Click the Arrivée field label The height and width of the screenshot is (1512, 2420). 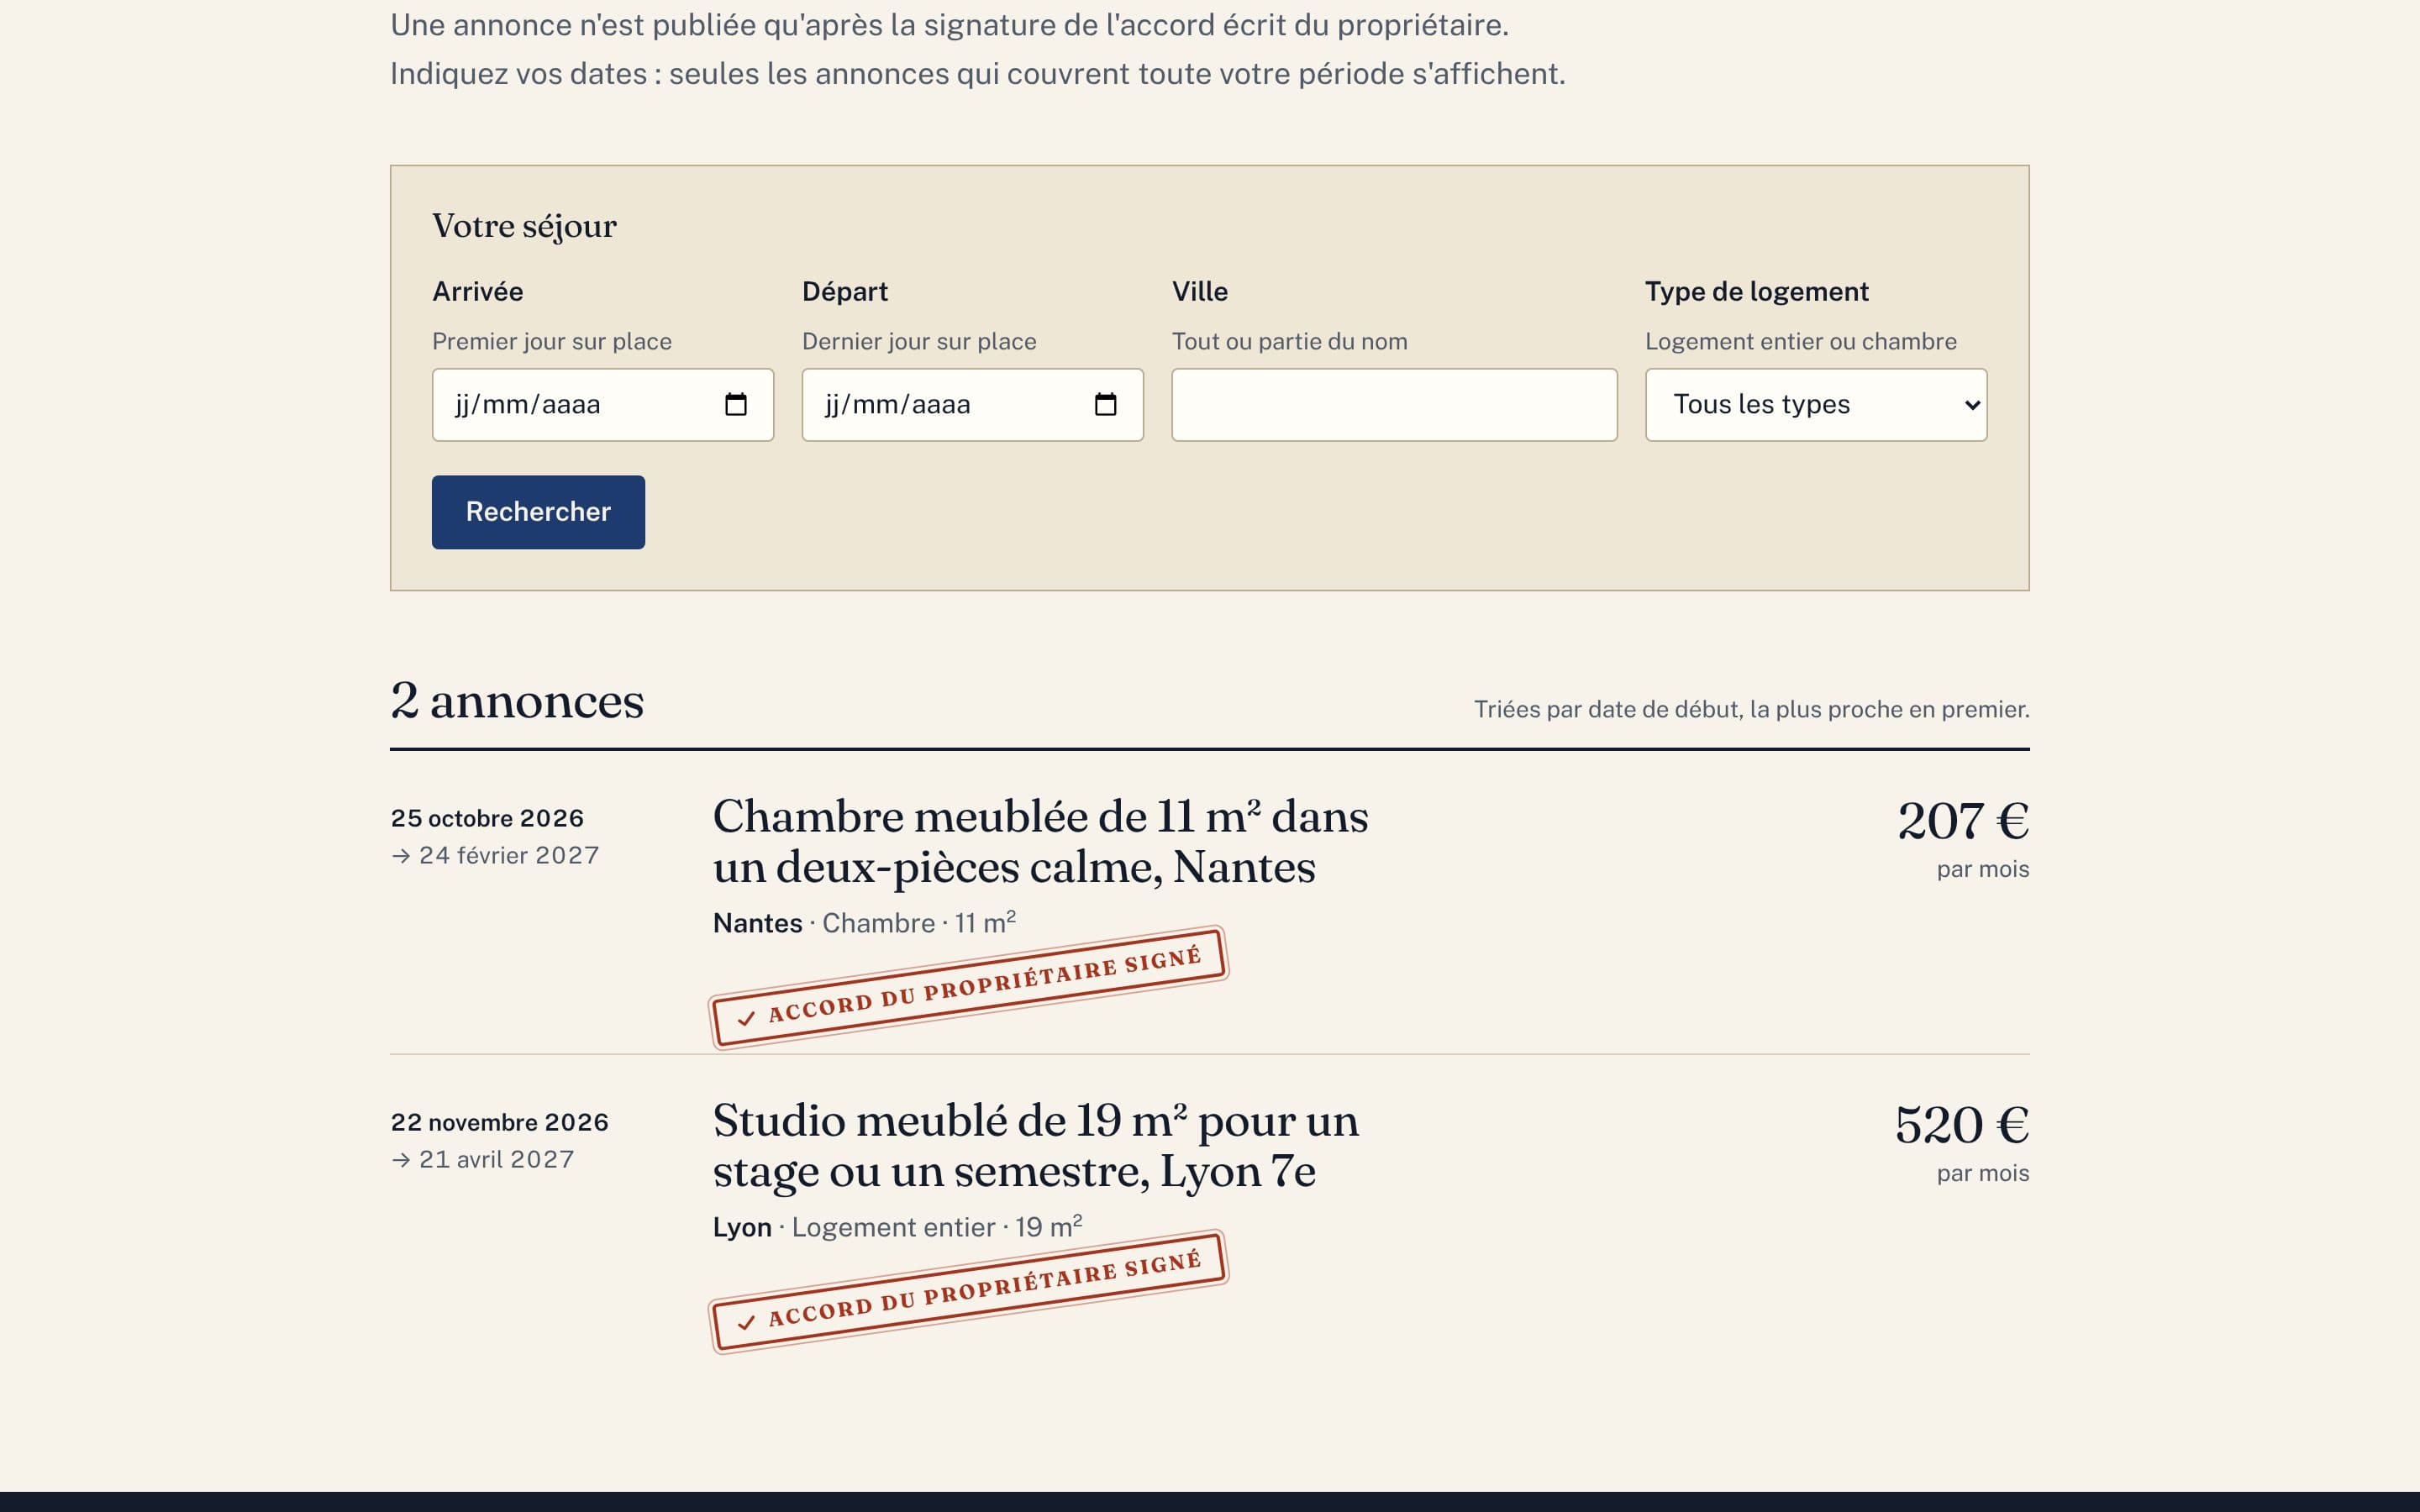[477, 291]
